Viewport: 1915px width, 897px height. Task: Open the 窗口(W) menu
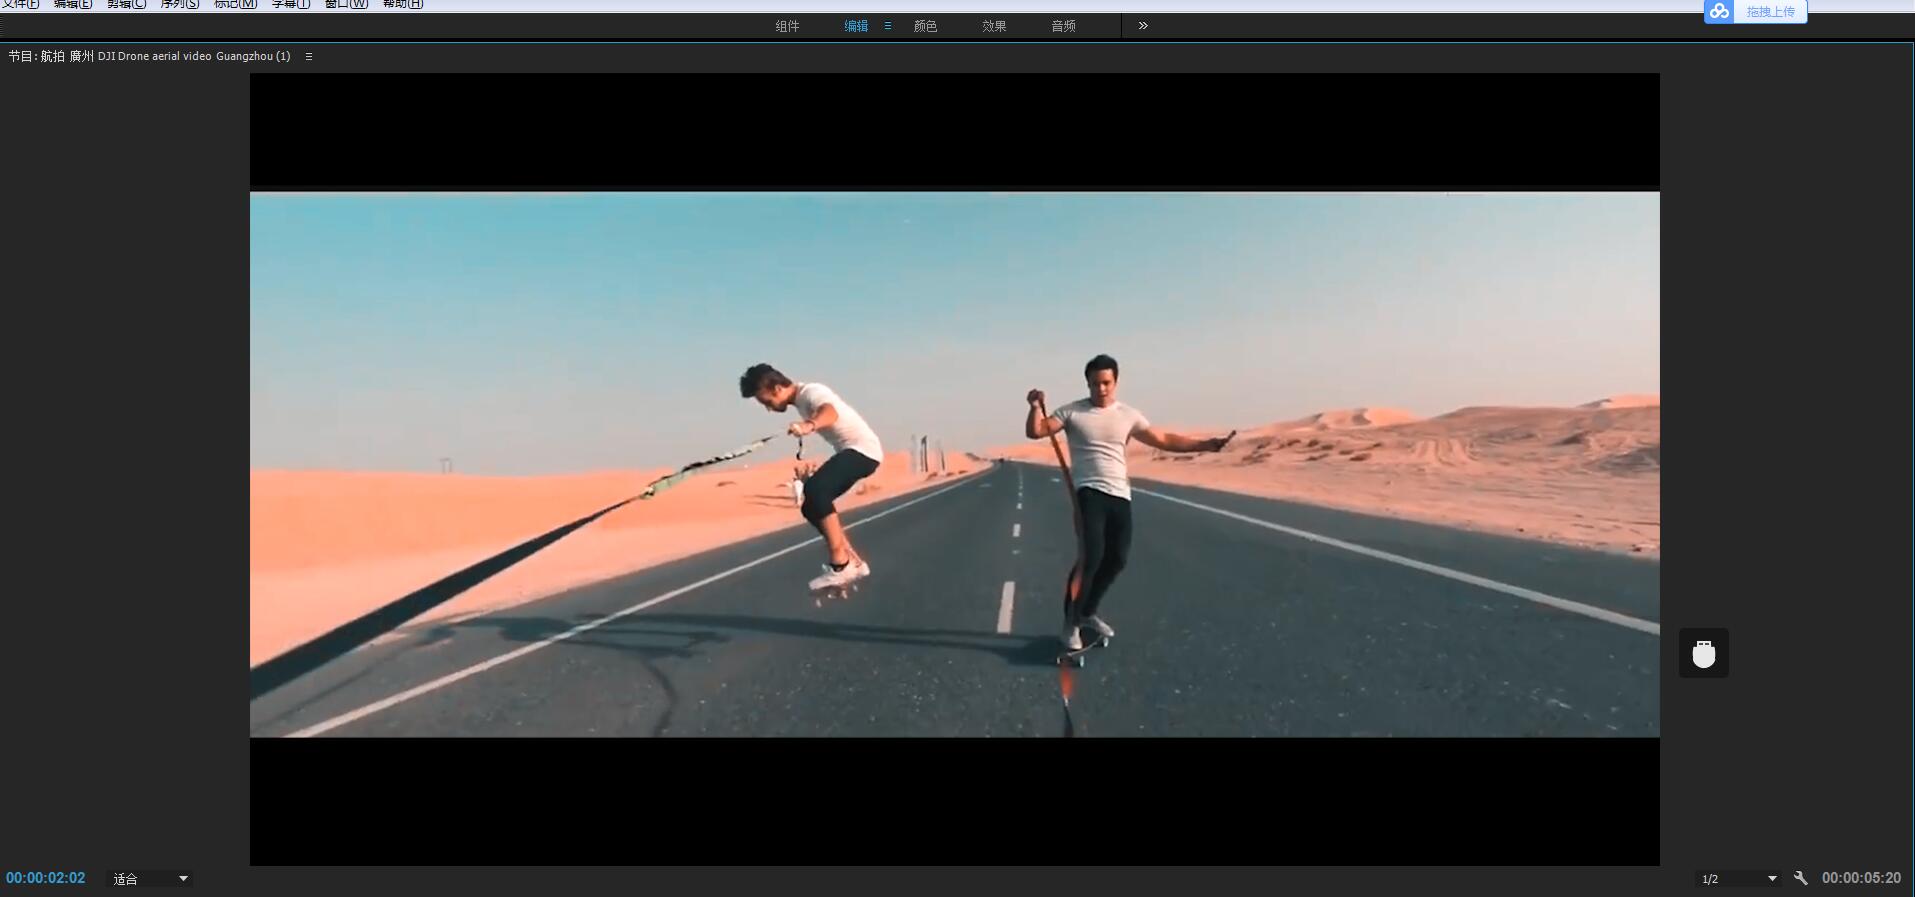click(346, 4)
